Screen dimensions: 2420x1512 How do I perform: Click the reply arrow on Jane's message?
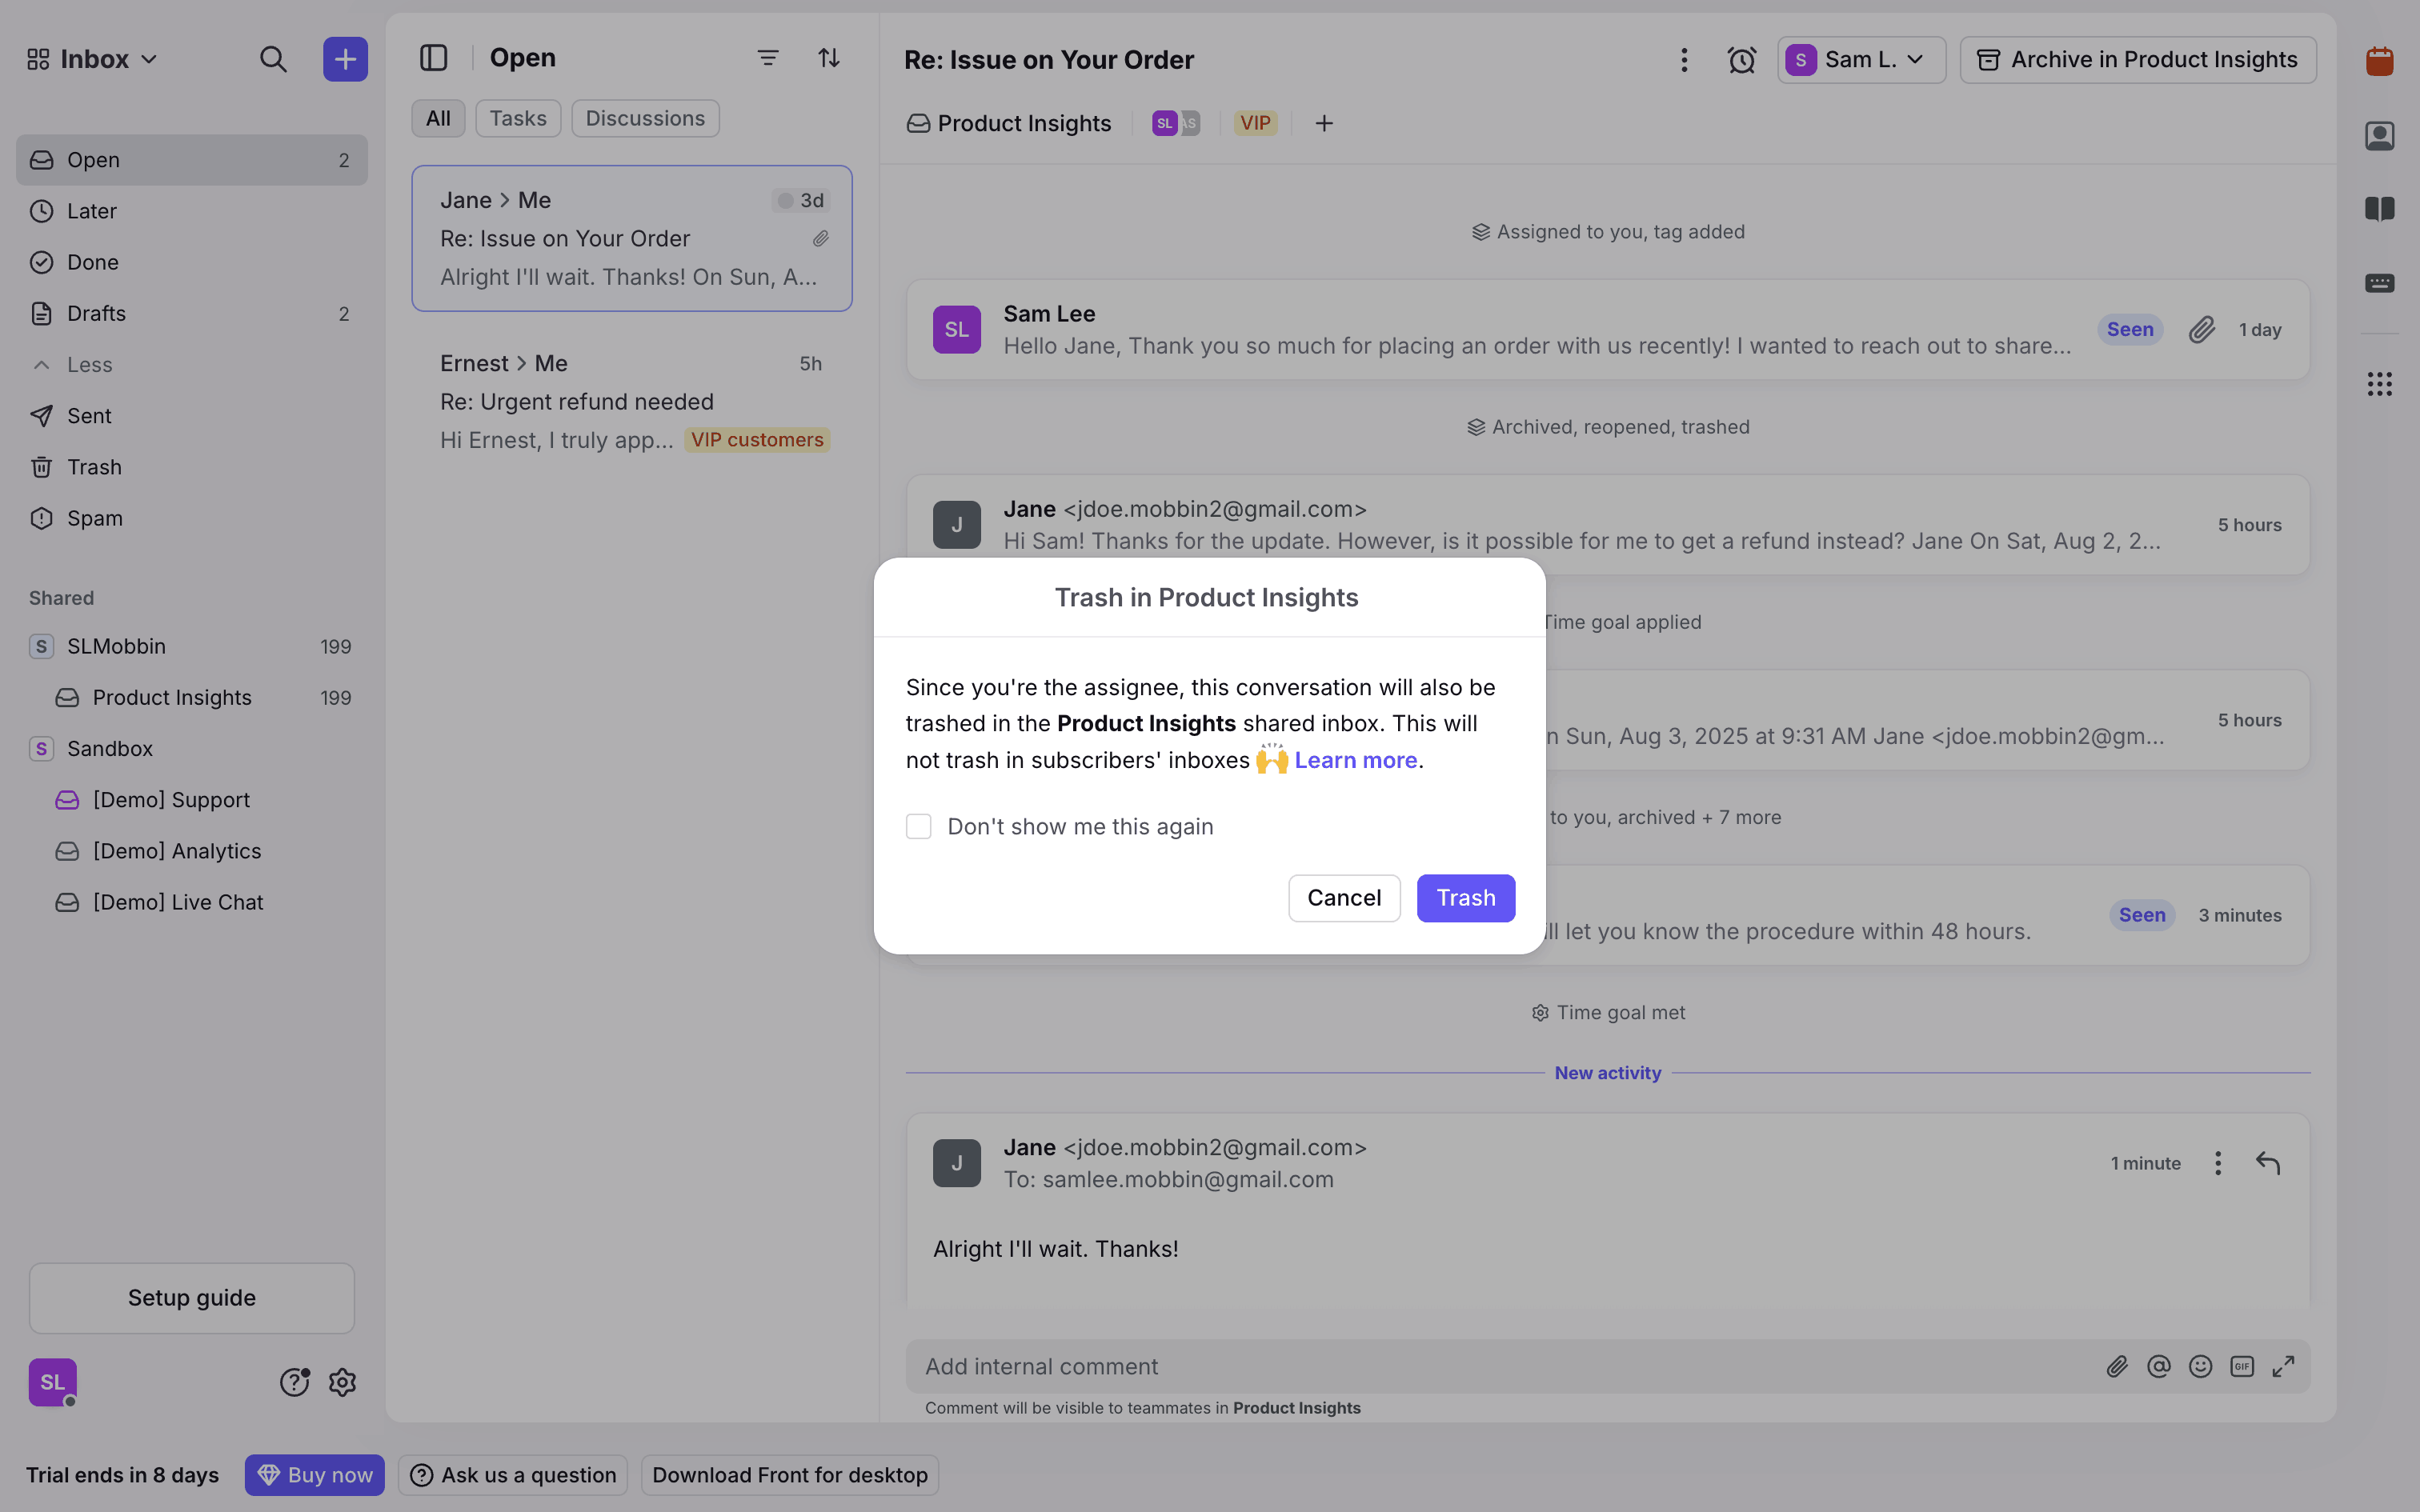(2267, 1163)
